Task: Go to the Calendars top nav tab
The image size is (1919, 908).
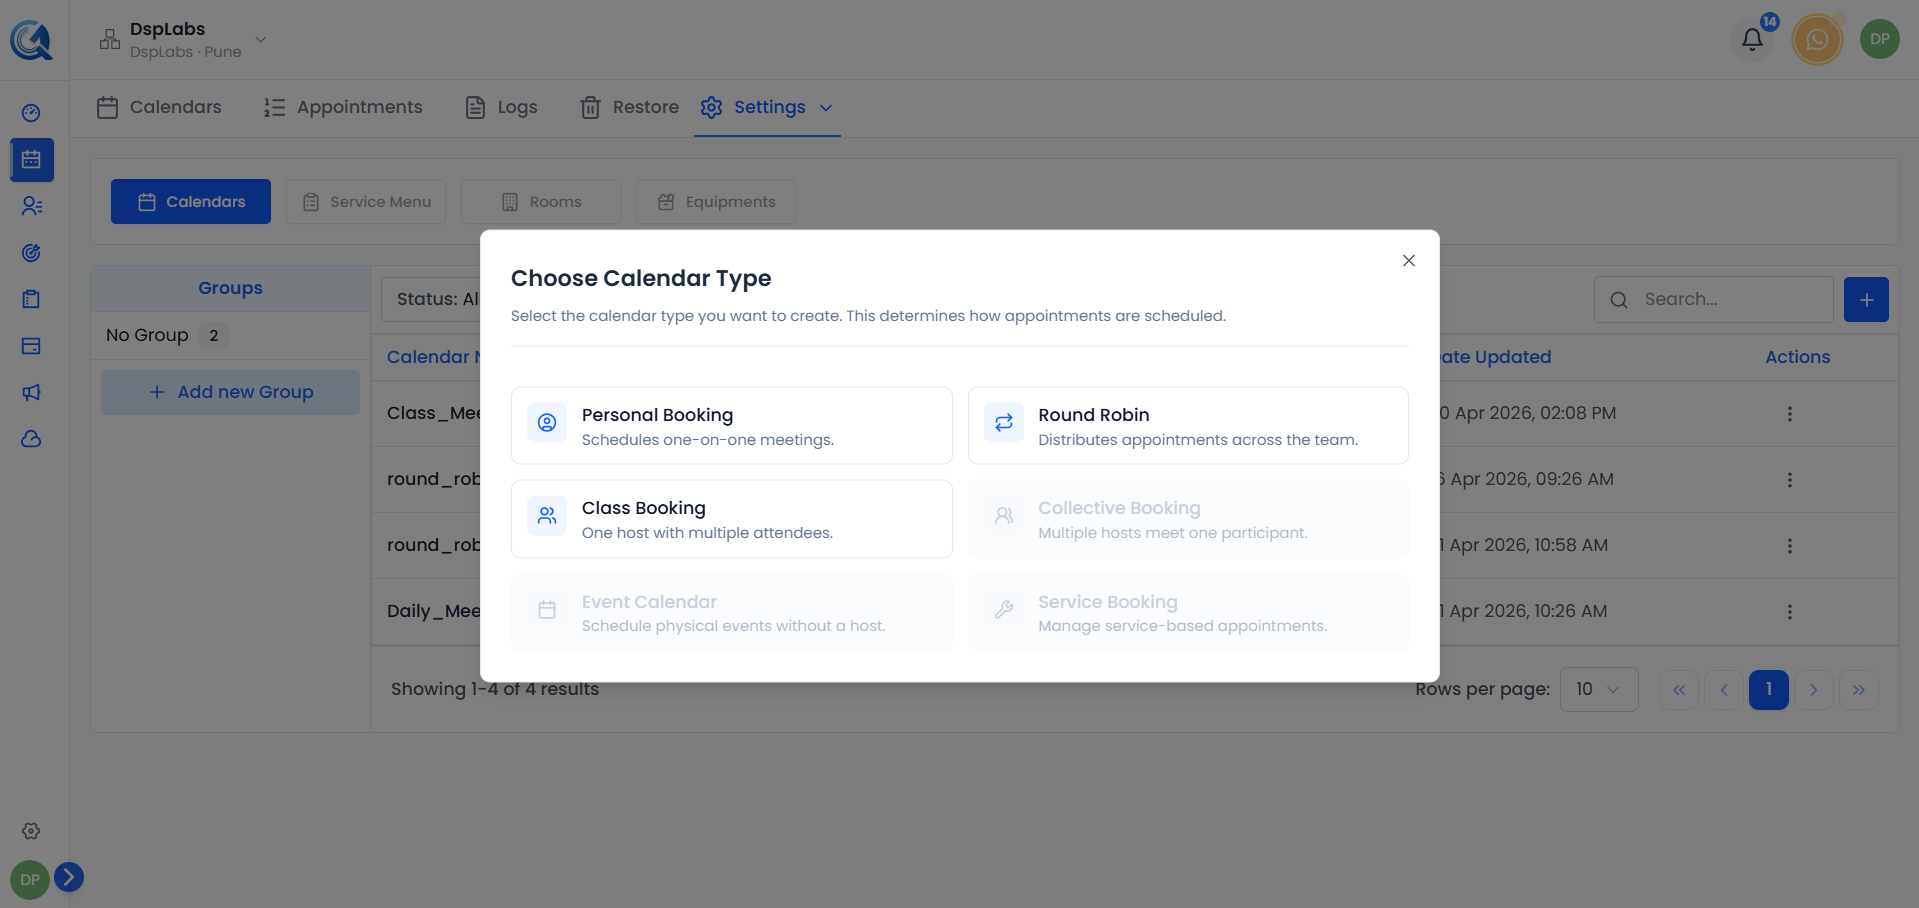Action: 159,107
